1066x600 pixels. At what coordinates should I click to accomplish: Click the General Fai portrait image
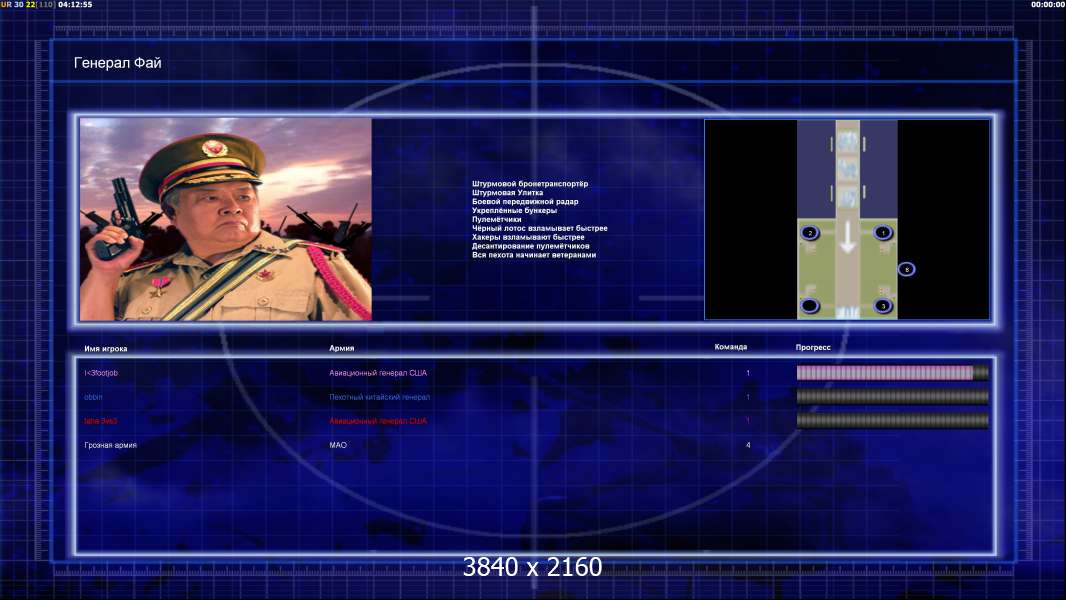pos(226,219)
